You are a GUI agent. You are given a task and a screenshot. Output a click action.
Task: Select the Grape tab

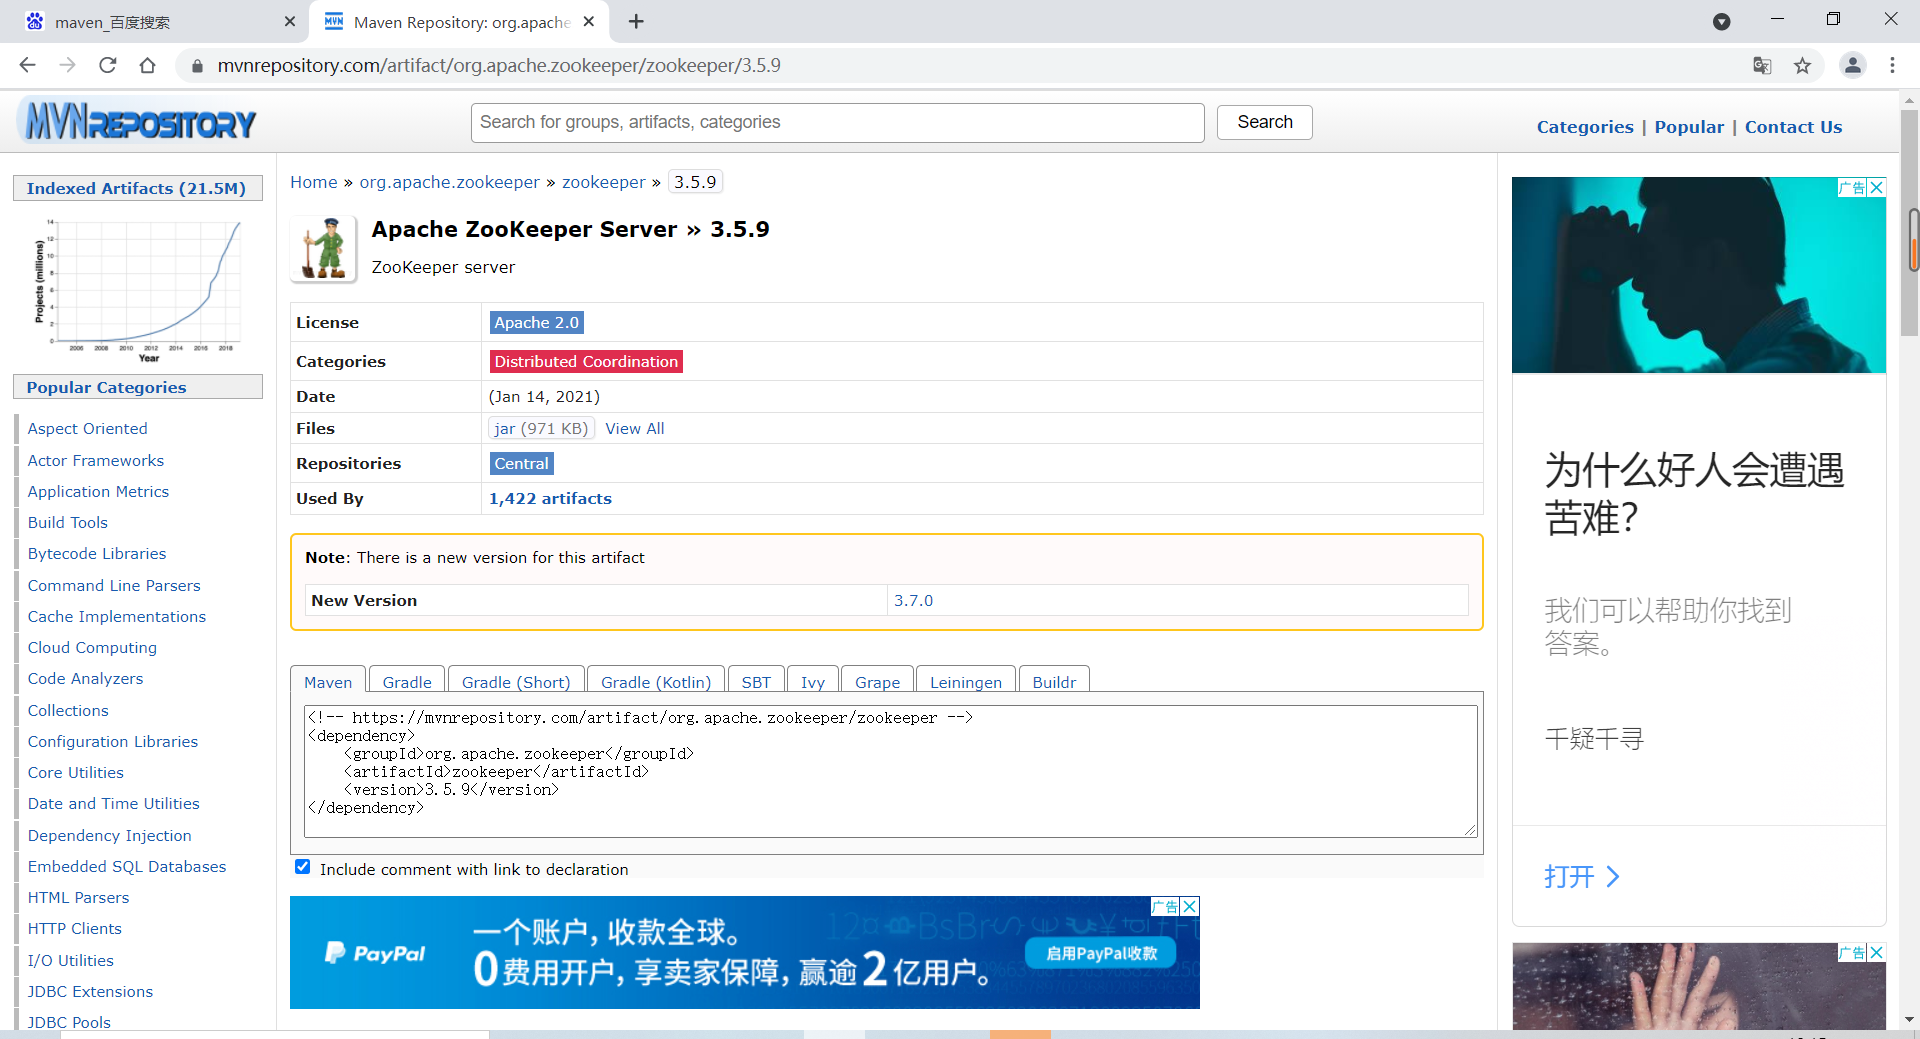click(877, 681)
